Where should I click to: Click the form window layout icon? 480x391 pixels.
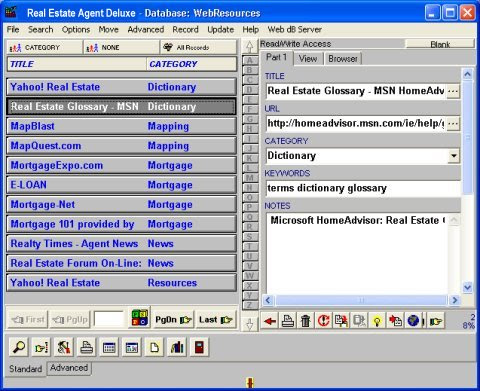coord(132,347)
